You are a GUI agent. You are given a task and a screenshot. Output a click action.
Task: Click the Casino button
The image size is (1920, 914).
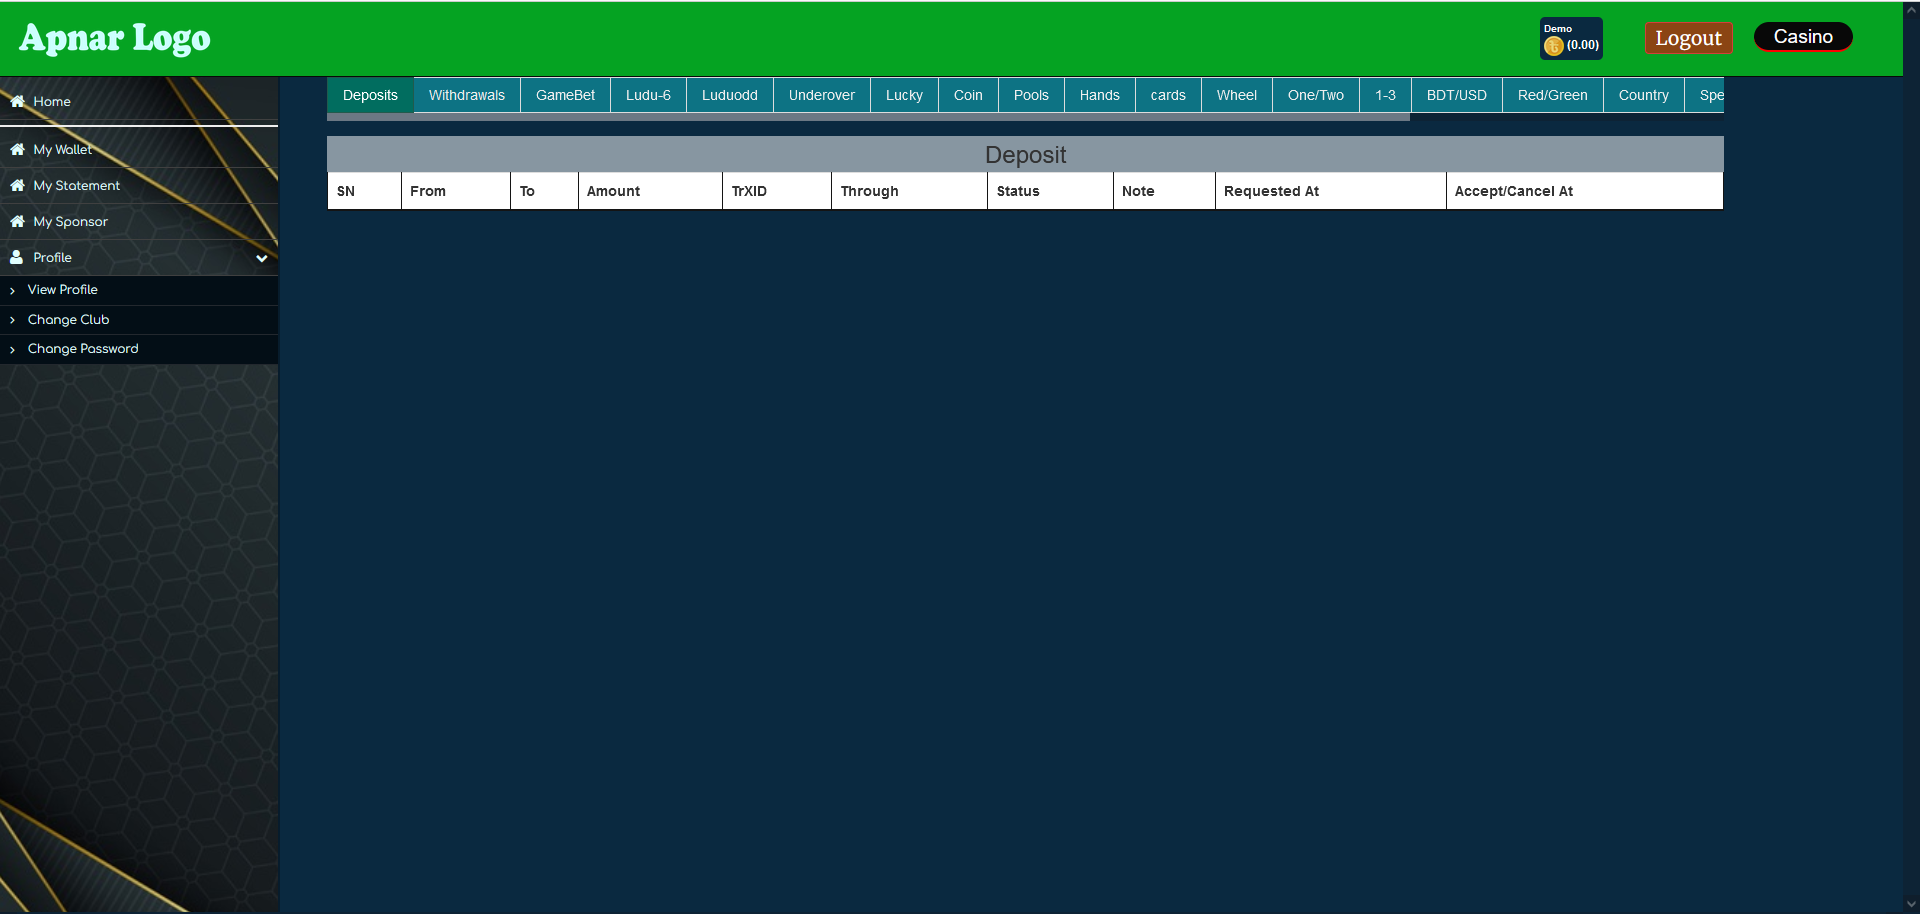tap(1802, 37)
